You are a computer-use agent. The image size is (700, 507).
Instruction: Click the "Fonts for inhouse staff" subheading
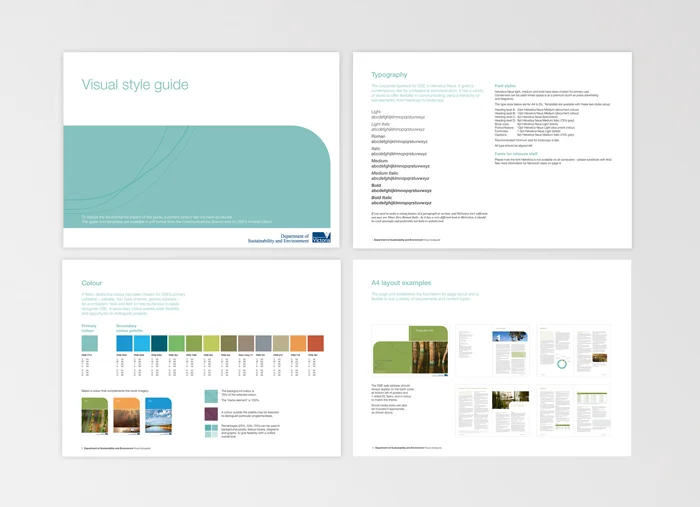coord(516,154)
